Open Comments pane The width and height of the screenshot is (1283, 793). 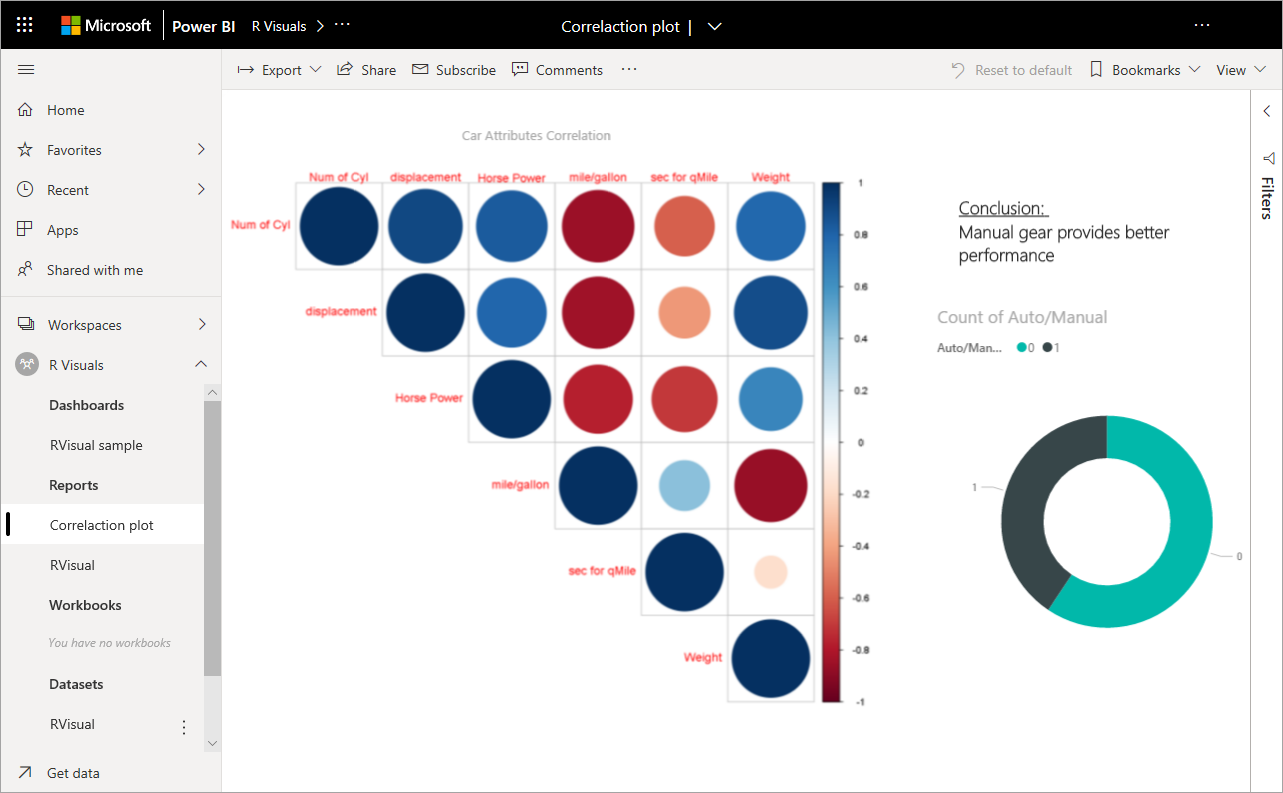tap(557, 70)
